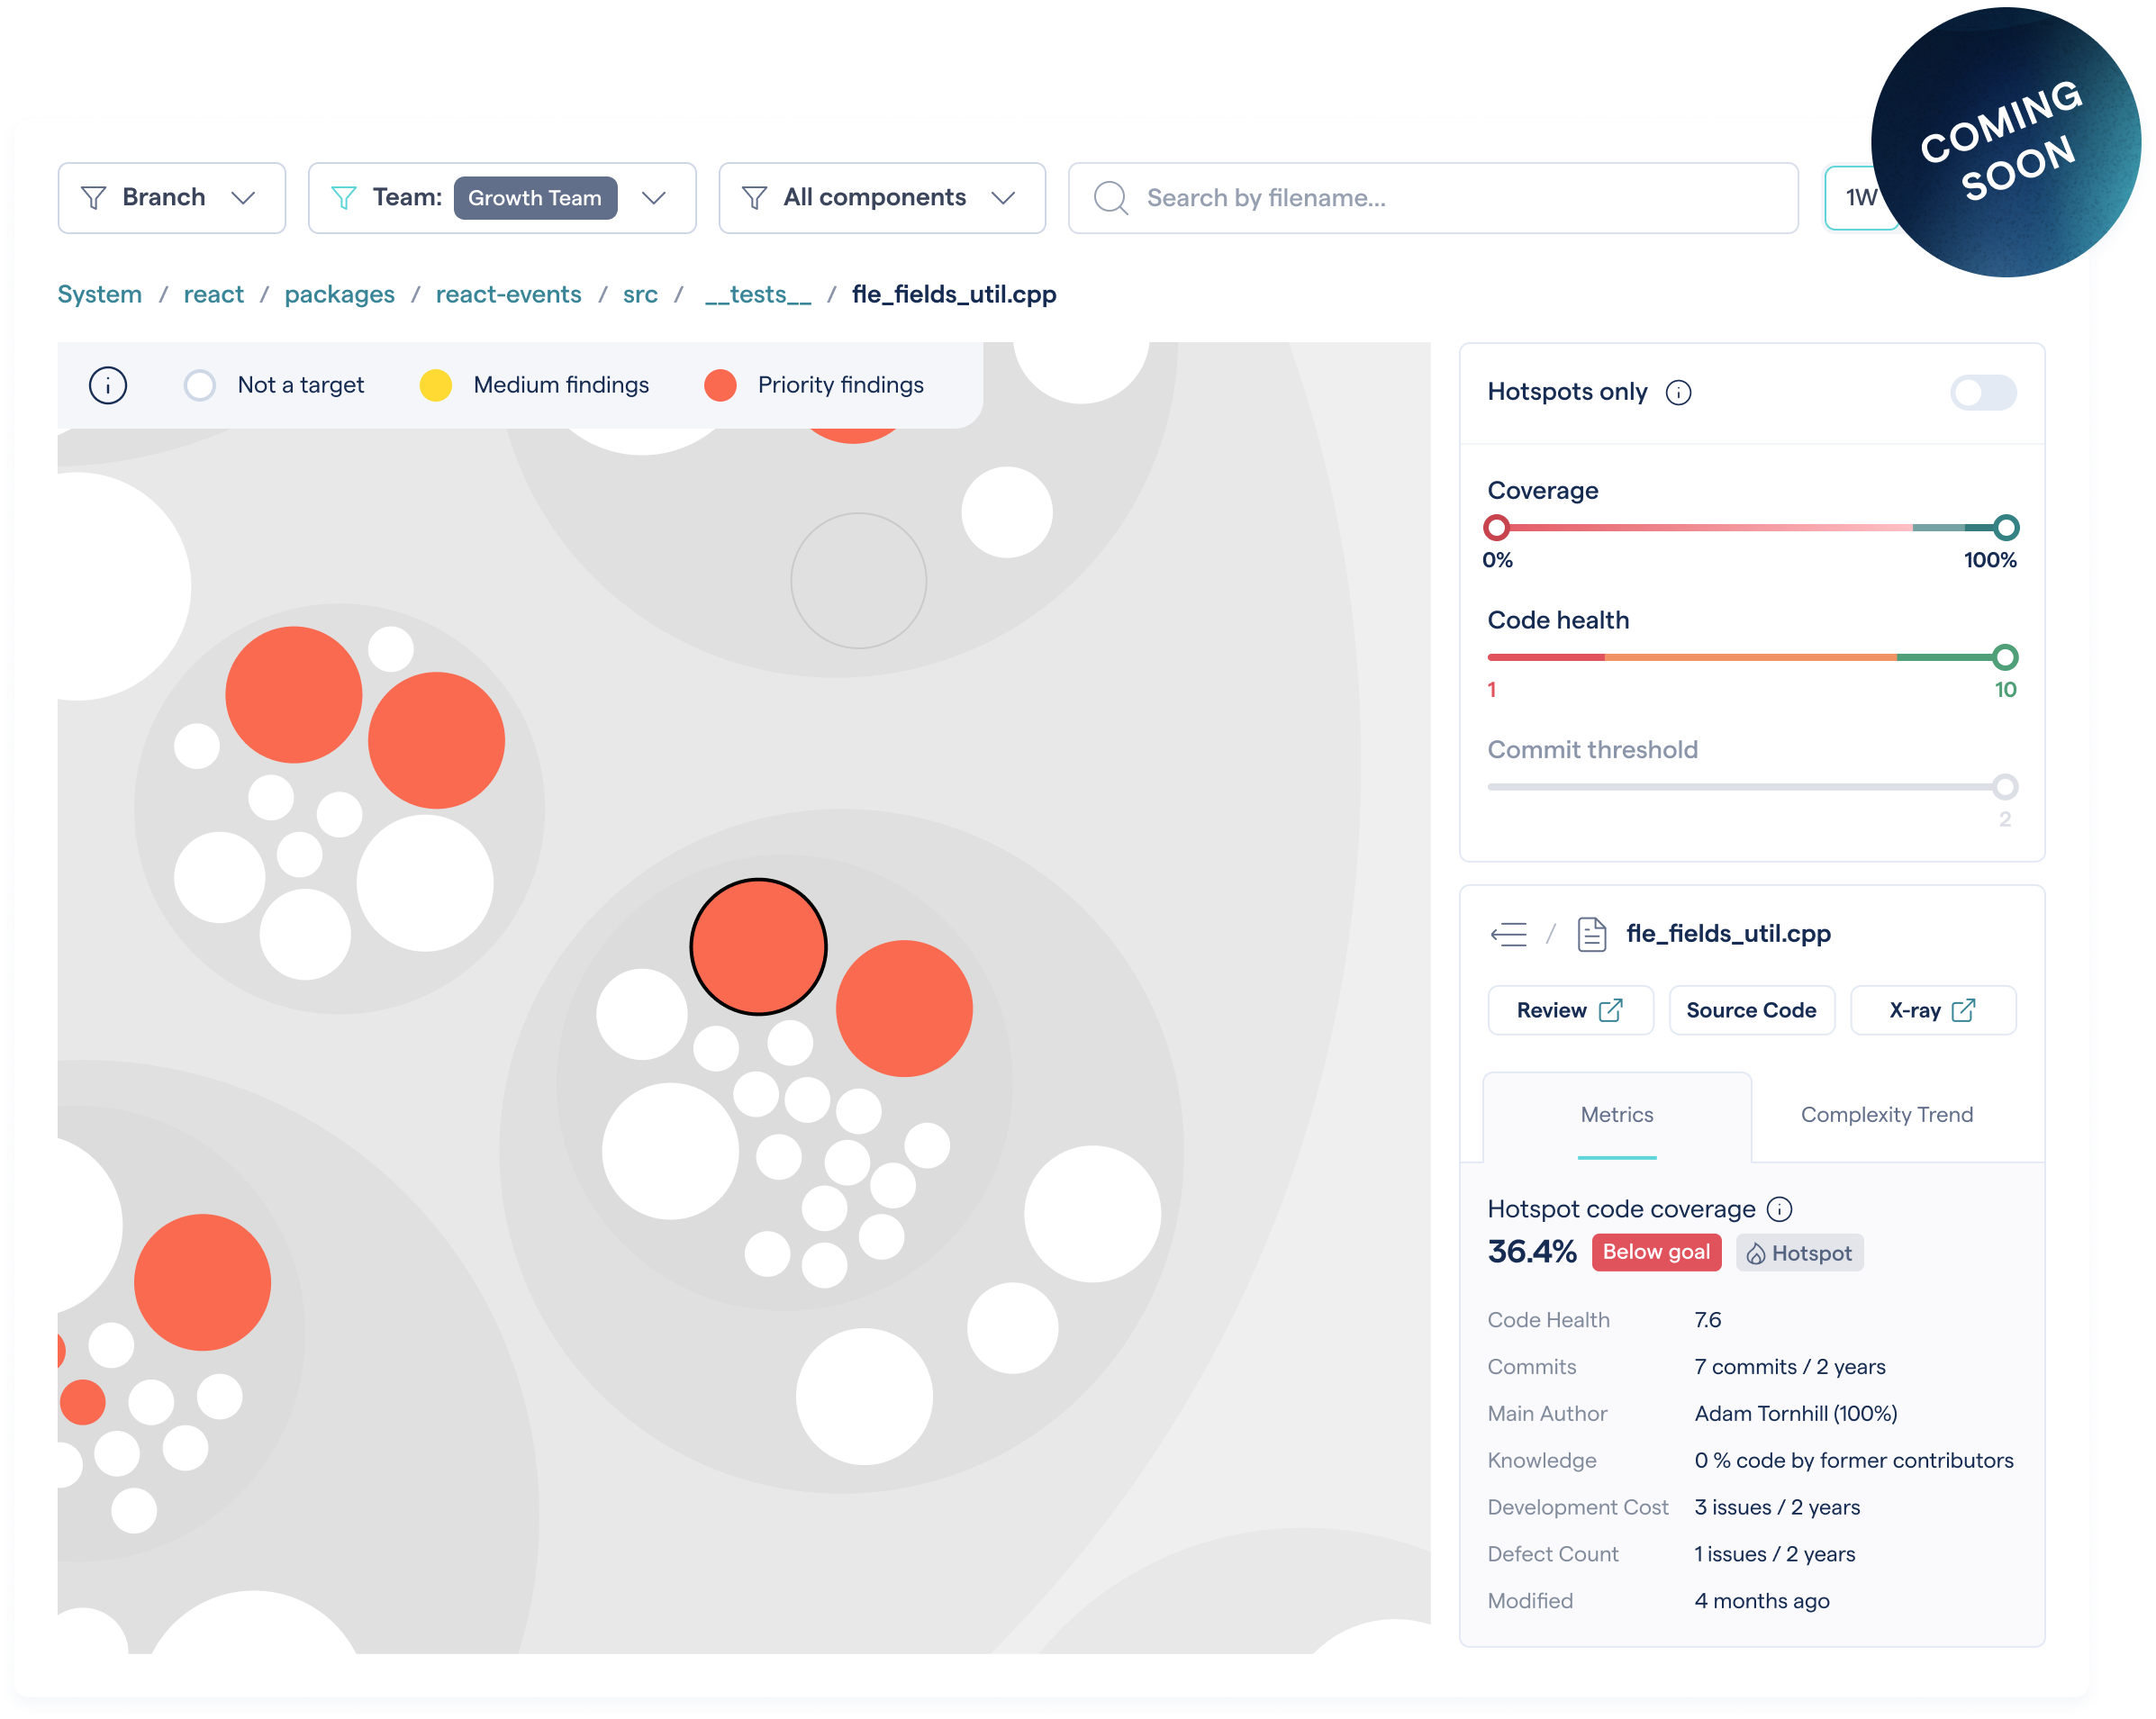
Task: Click the Branch filter funnel icon
Action: click(94, 198)
